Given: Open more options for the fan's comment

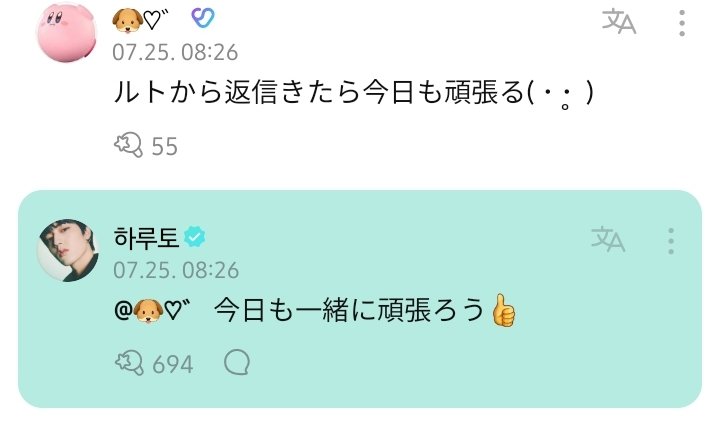Looking at the screenshot, I should click(x=682, y=22).
